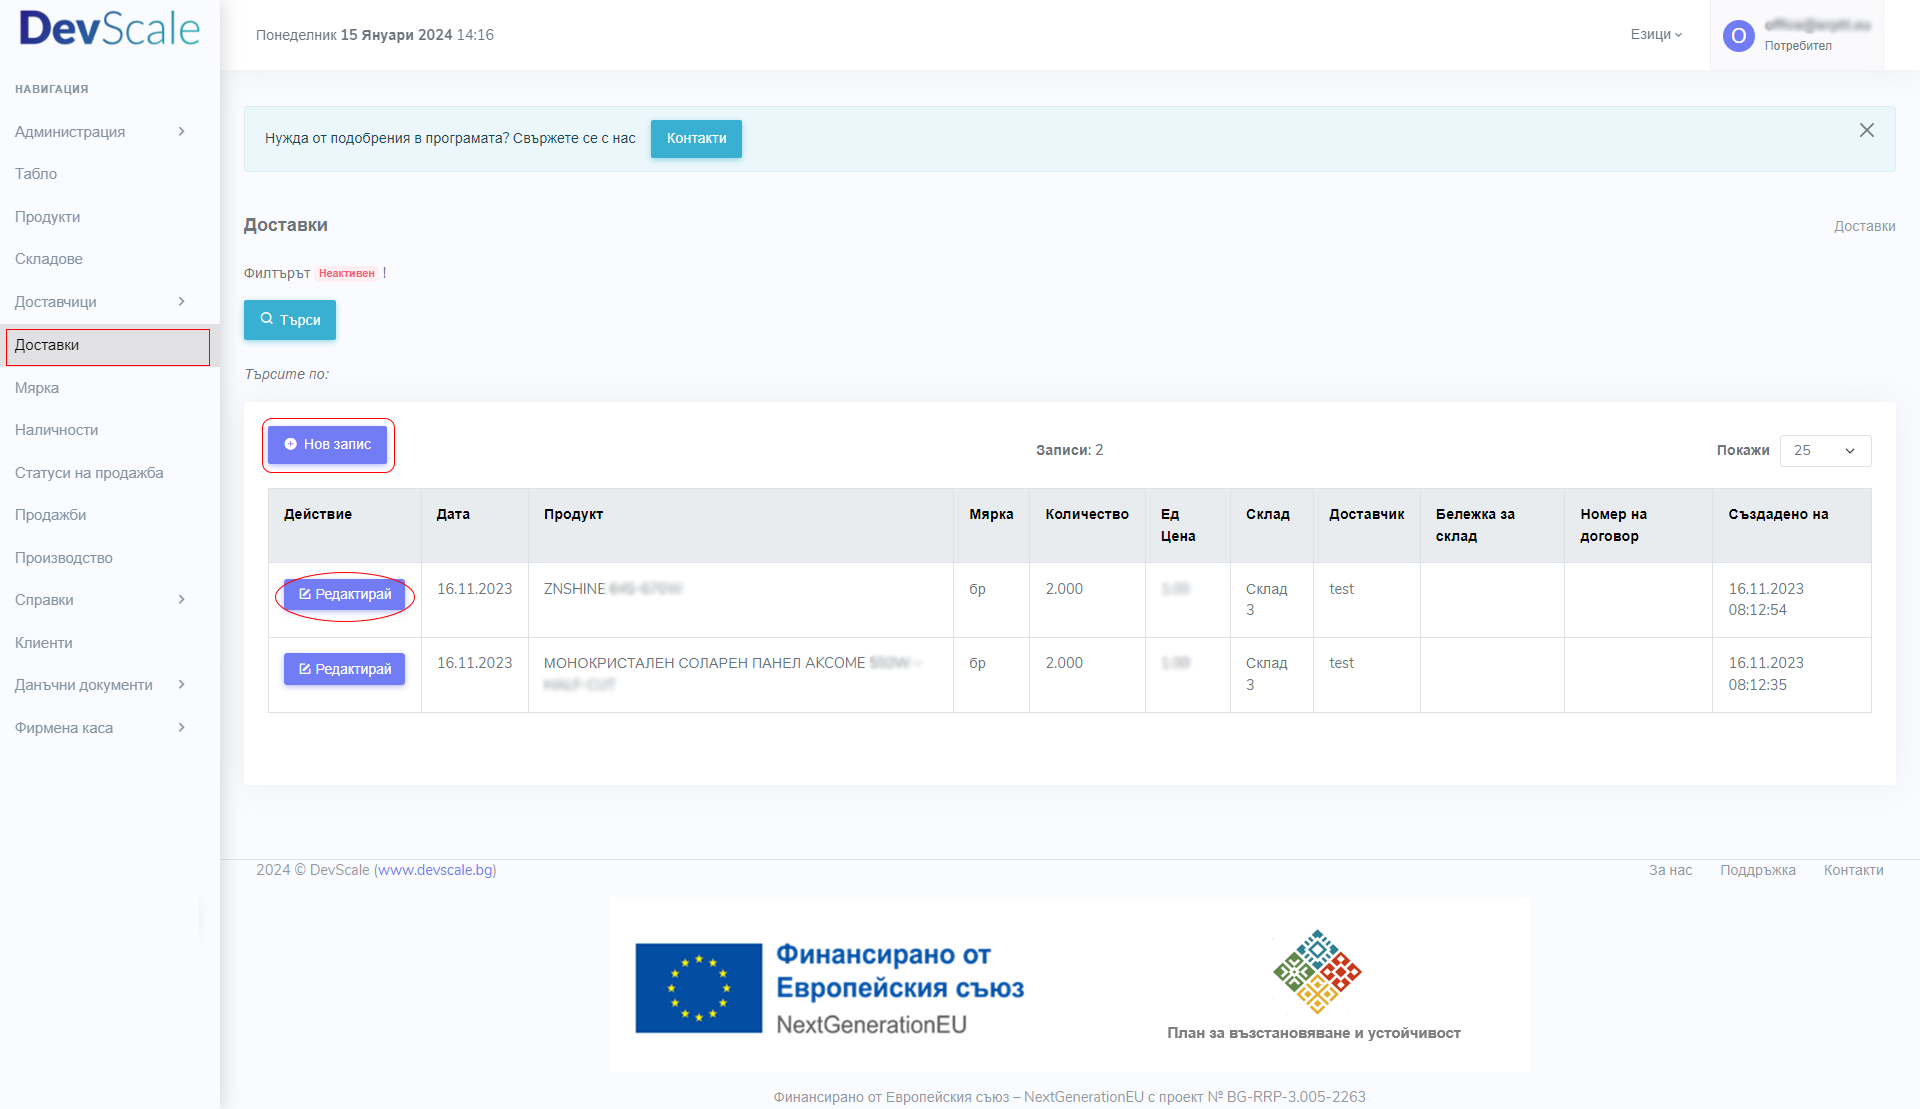
Task: Open the user avatar icon
Action: (1738, 36)
